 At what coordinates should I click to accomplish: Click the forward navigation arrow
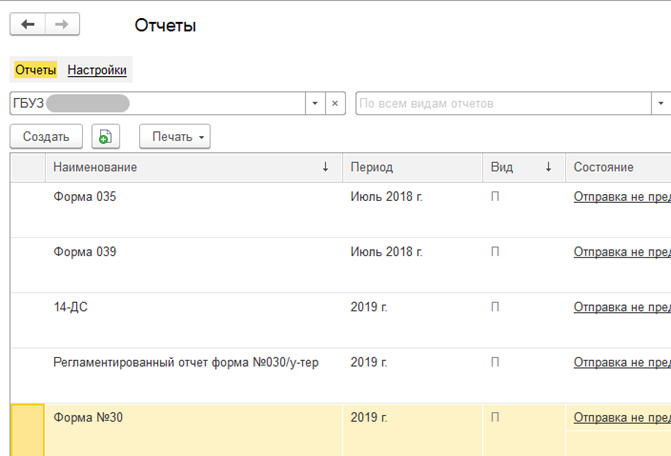pos(62,25)
